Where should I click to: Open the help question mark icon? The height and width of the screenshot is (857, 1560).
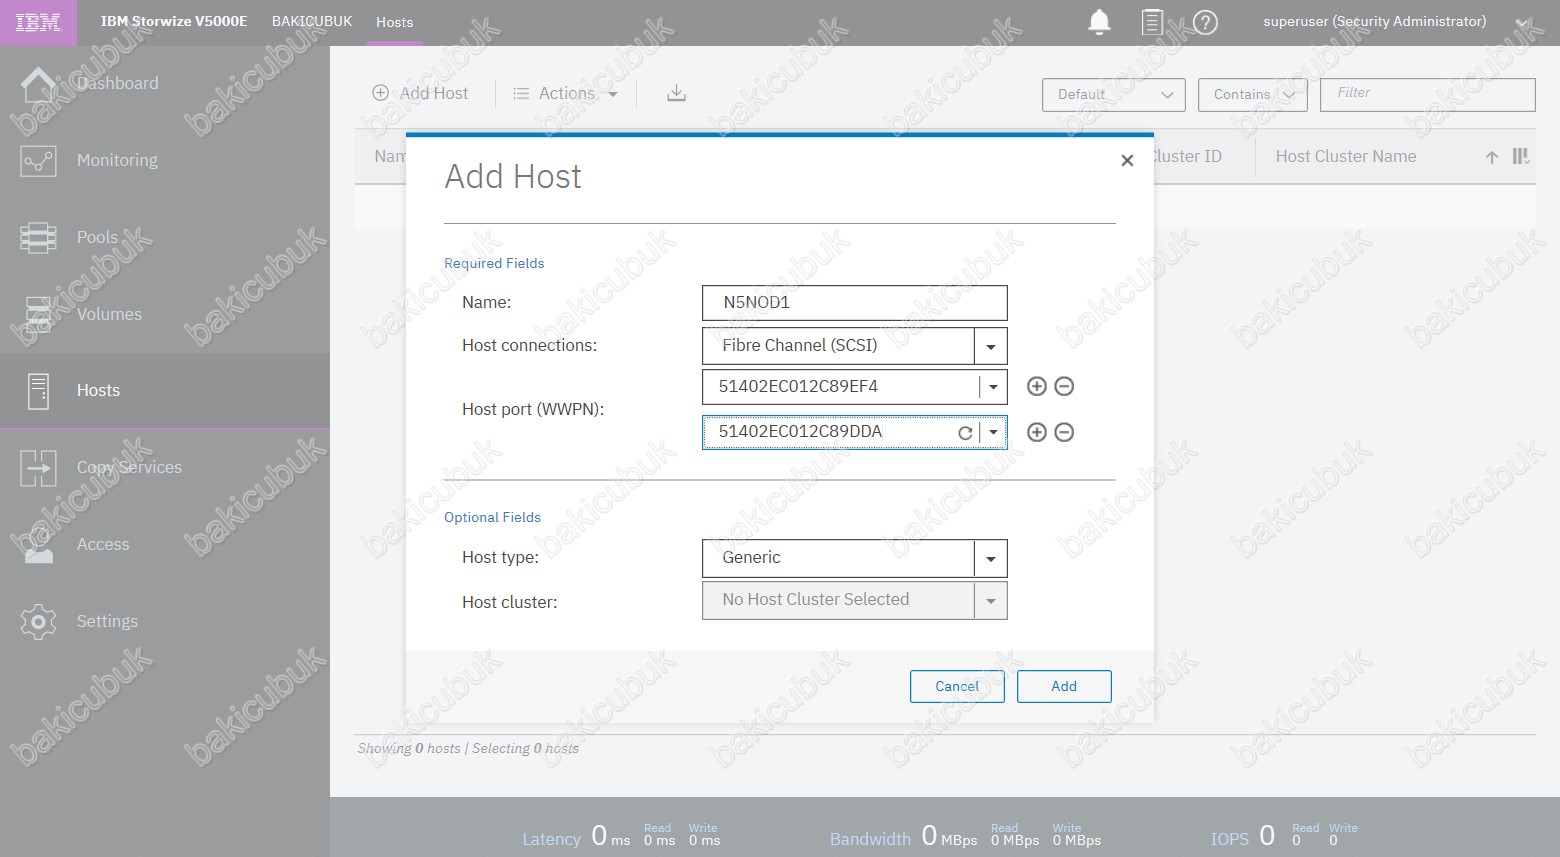[x=1206, y=22]
